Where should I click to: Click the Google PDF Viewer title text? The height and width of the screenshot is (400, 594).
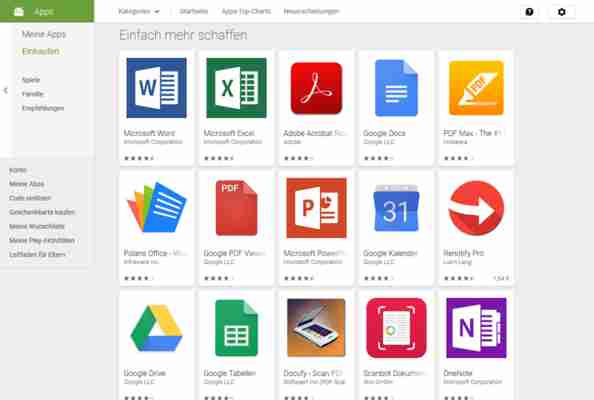tap(234, 253)
